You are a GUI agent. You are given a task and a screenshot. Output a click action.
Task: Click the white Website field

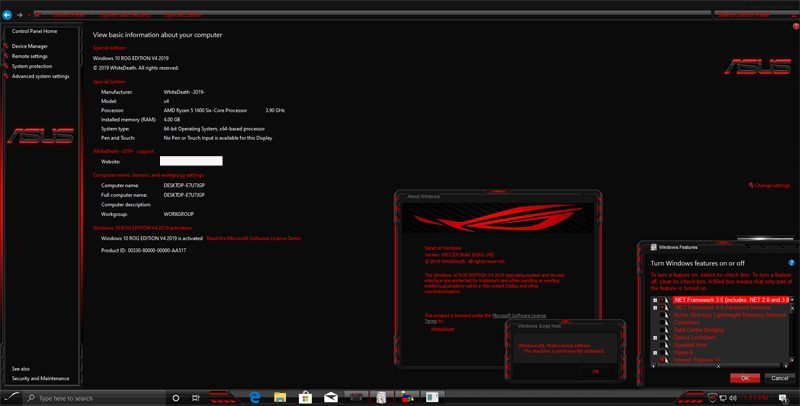[191, 161]
